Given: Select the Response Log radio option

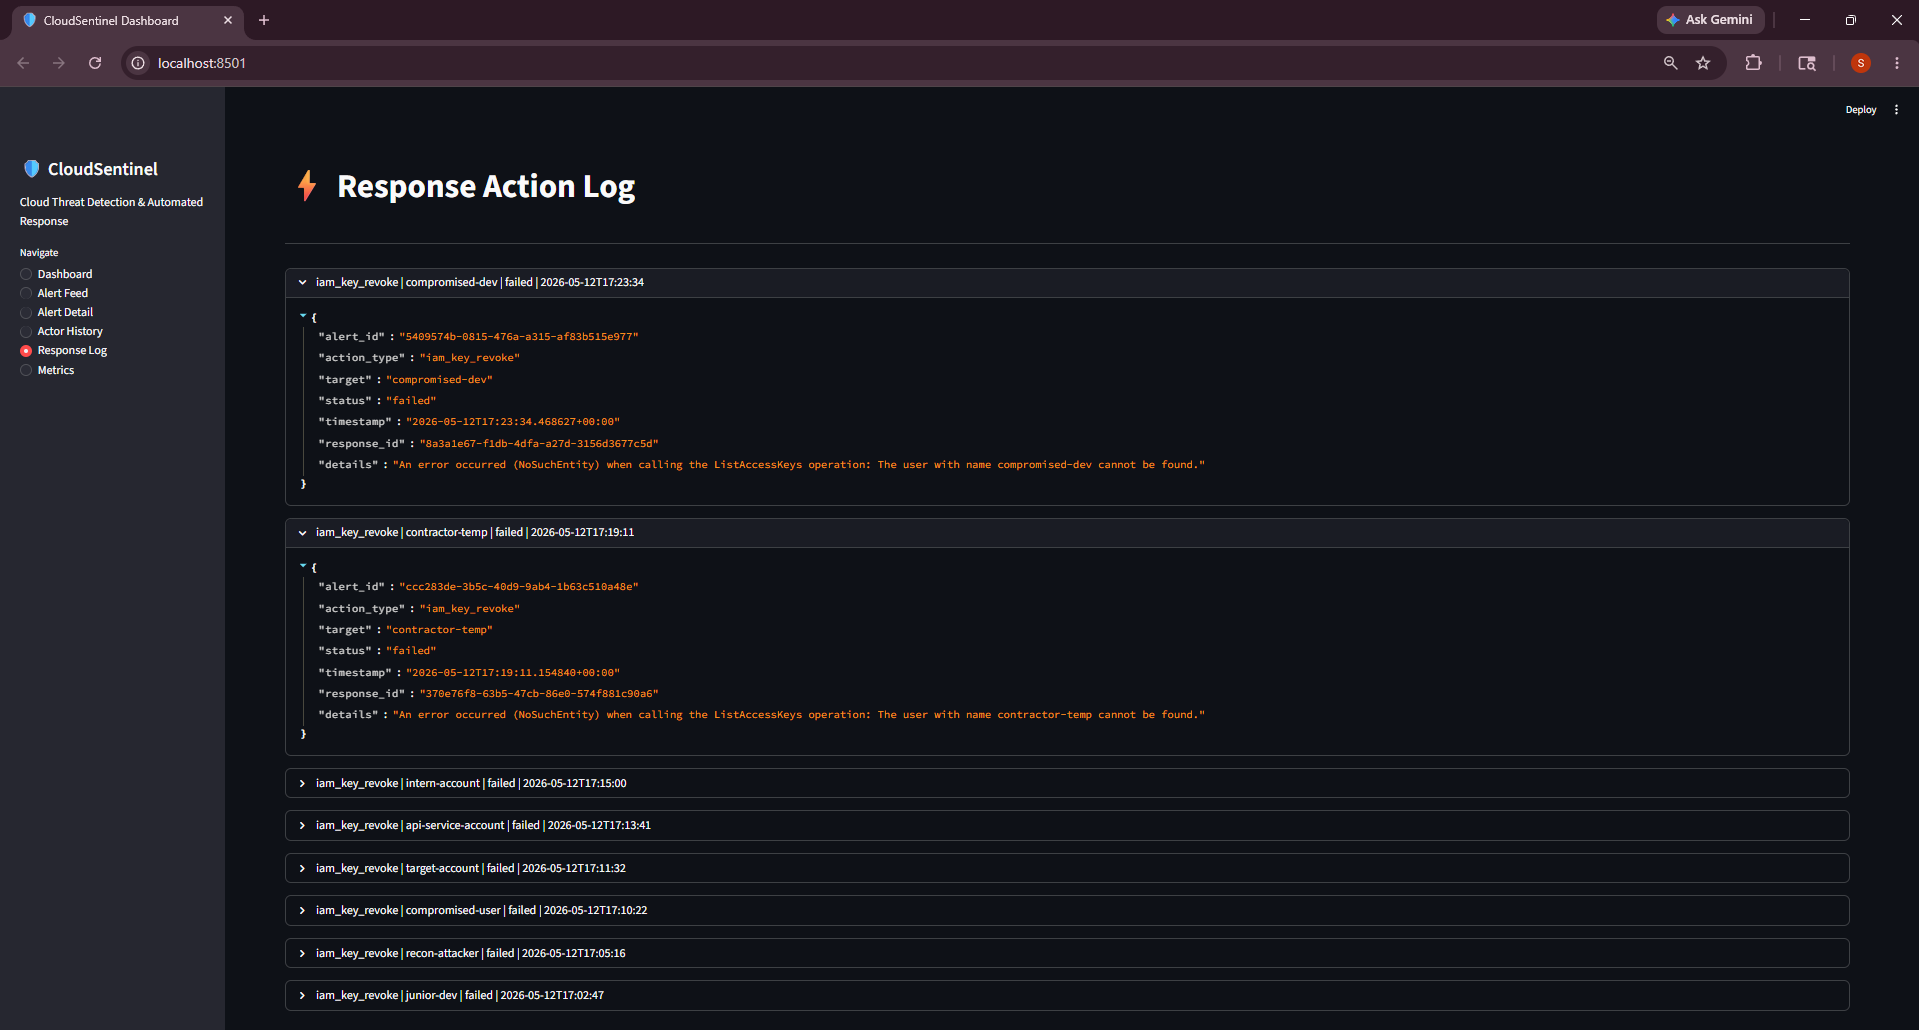Looking at the screenshot, I should point(64,351).
